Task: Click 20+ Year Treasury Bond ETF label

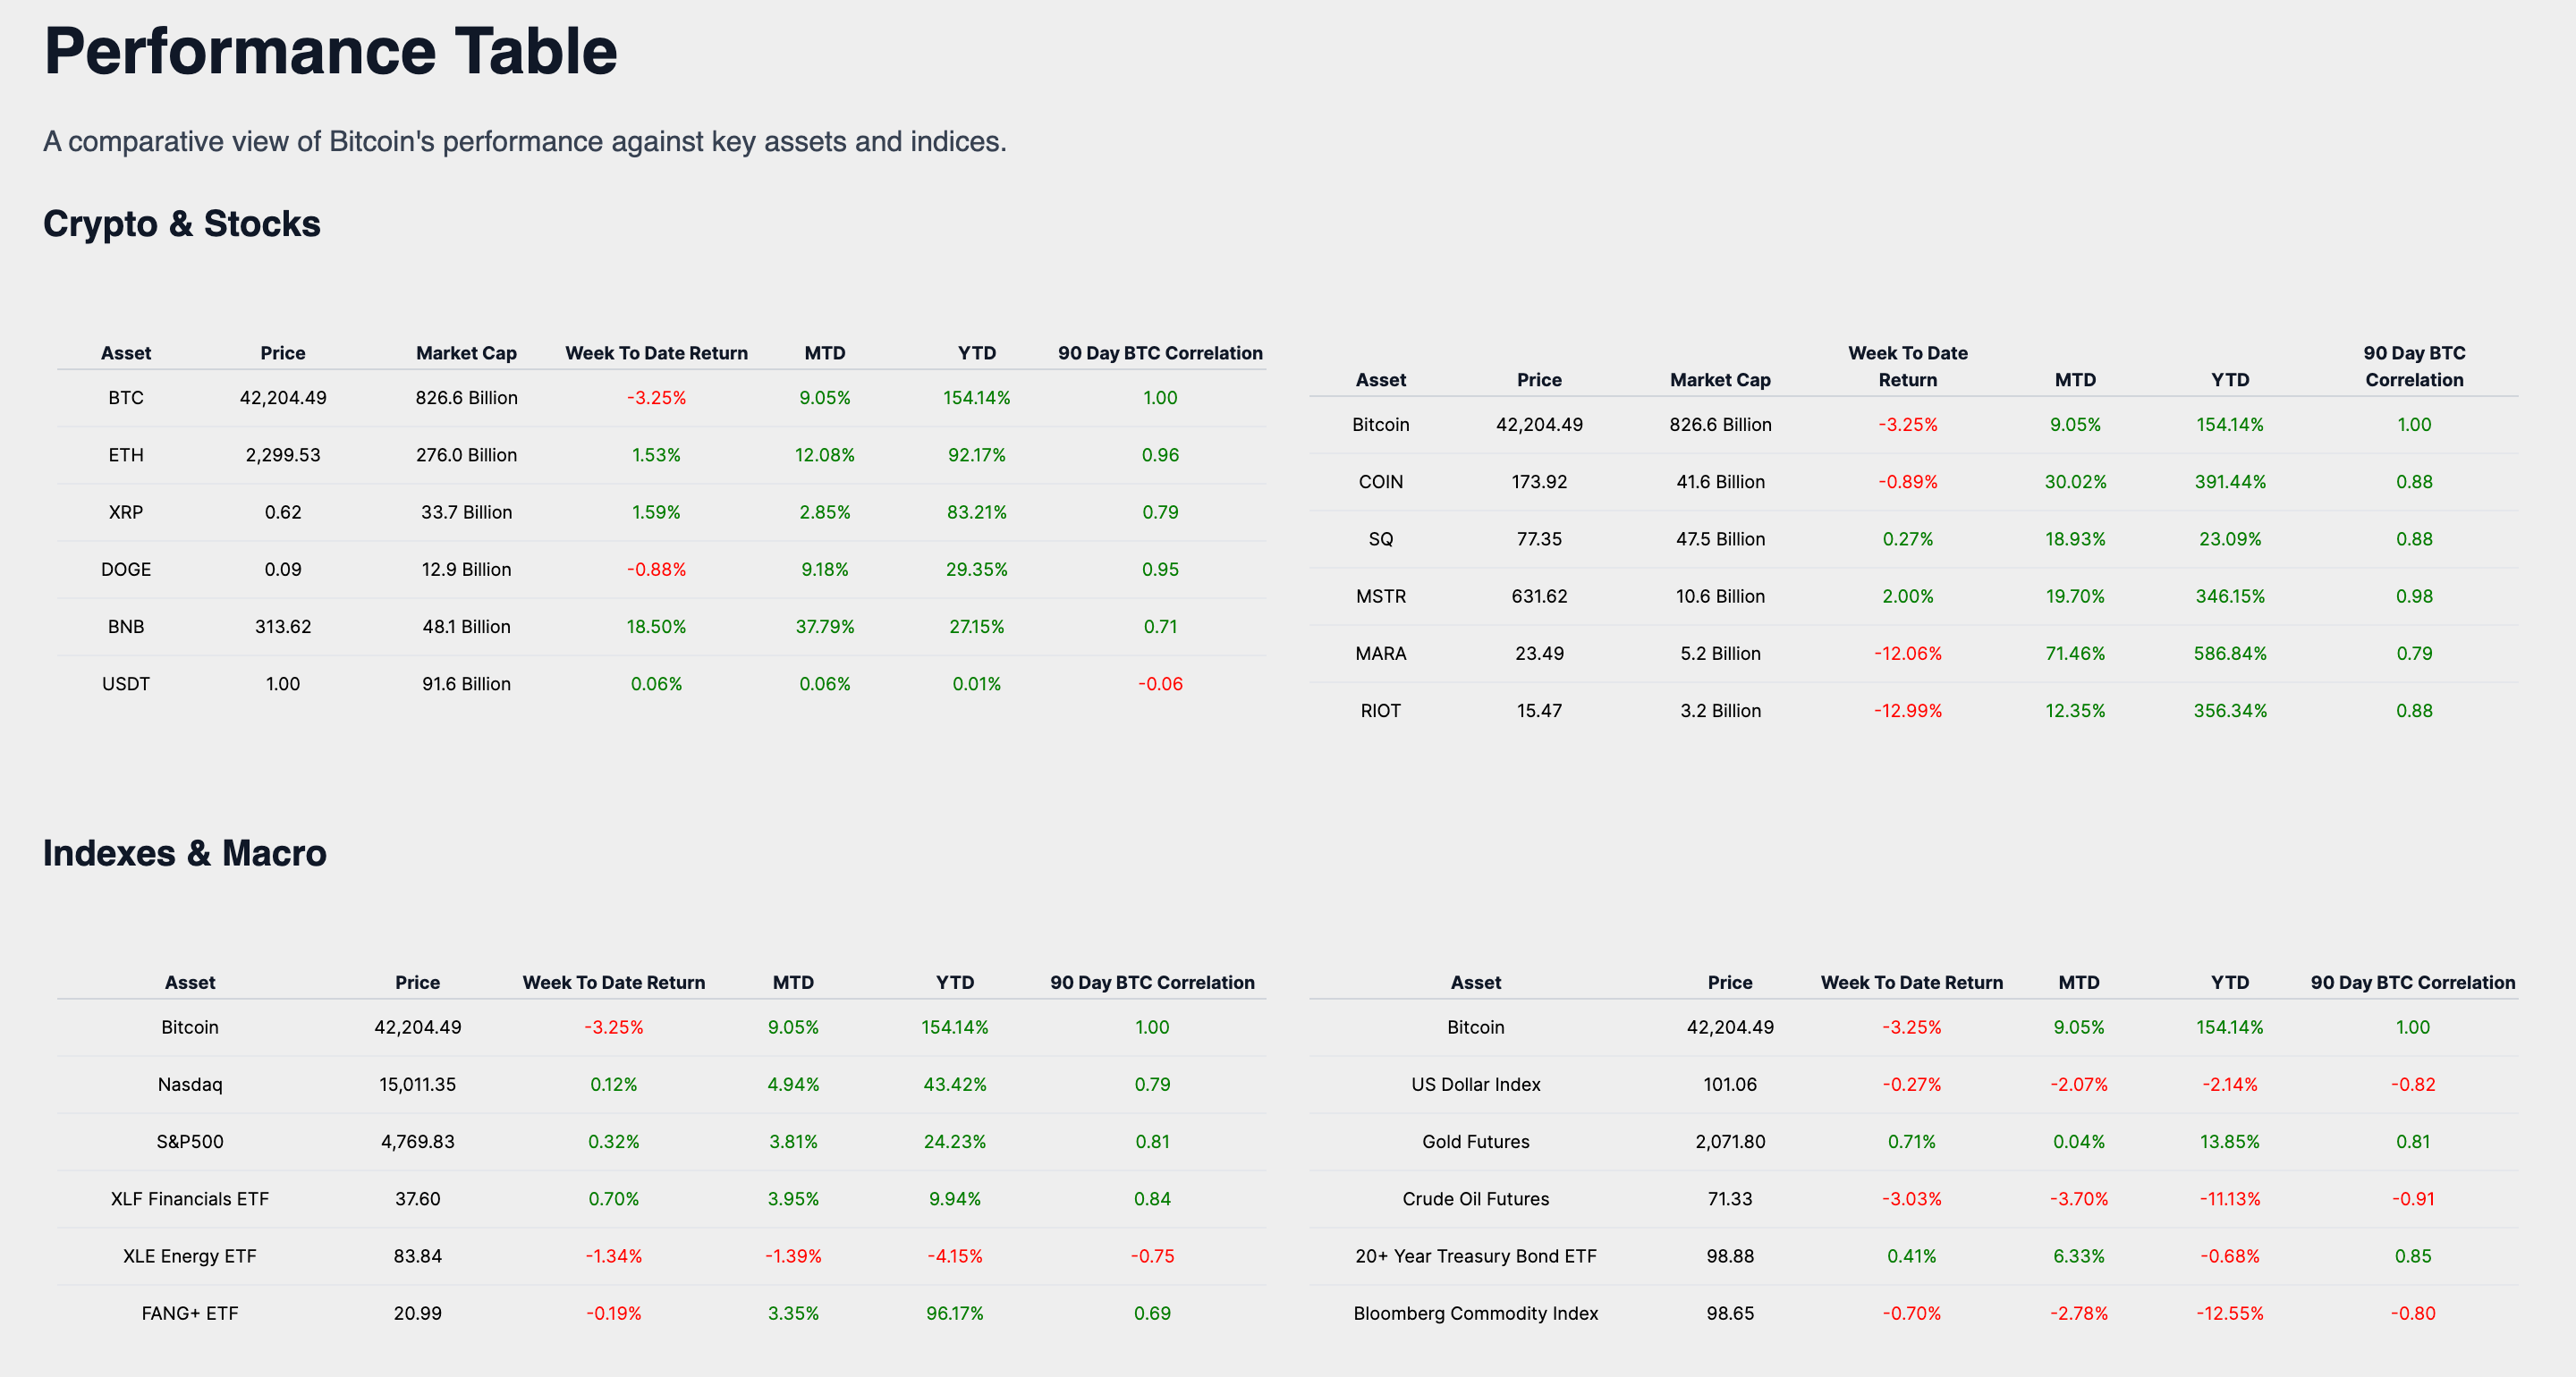Action: point(1475,1256)
